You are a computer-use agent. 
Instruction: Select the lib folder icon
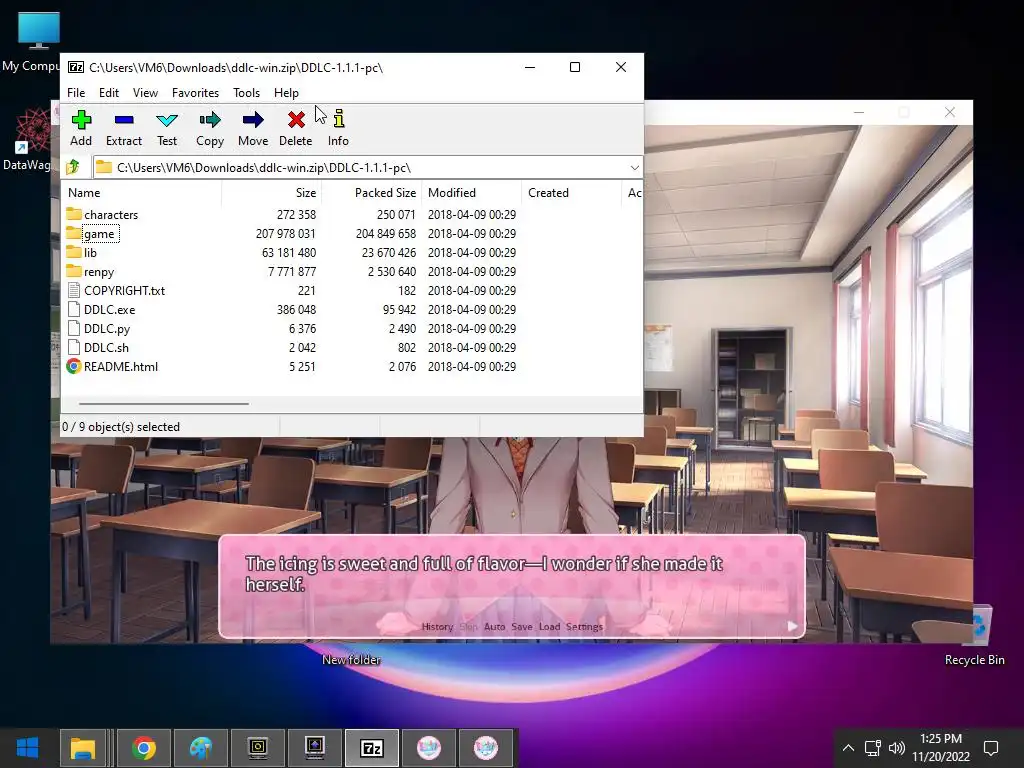tap(74, 252)
